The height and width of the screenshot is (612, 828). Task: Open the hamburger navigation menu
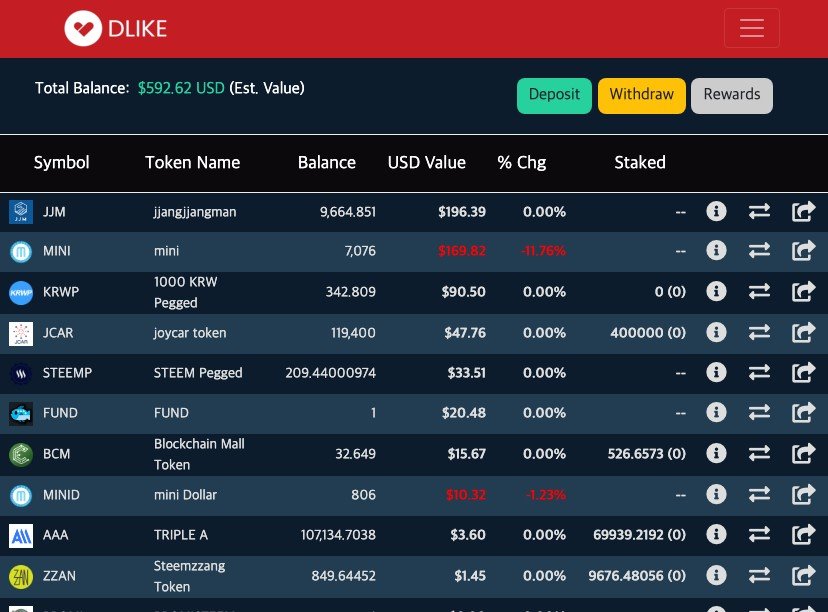pyautogui.click(x=751, y=28)
